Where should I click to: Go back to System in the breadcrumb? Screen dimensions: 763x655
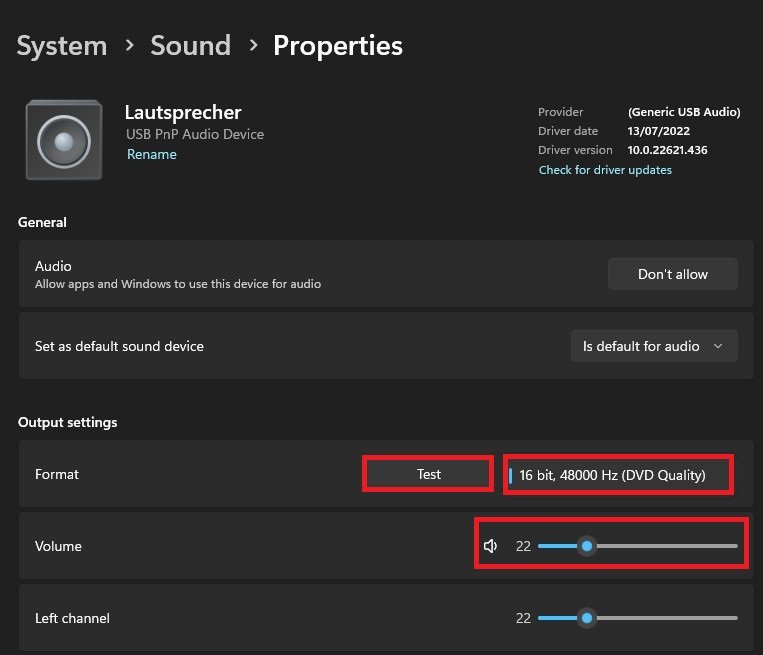point(61,46)
